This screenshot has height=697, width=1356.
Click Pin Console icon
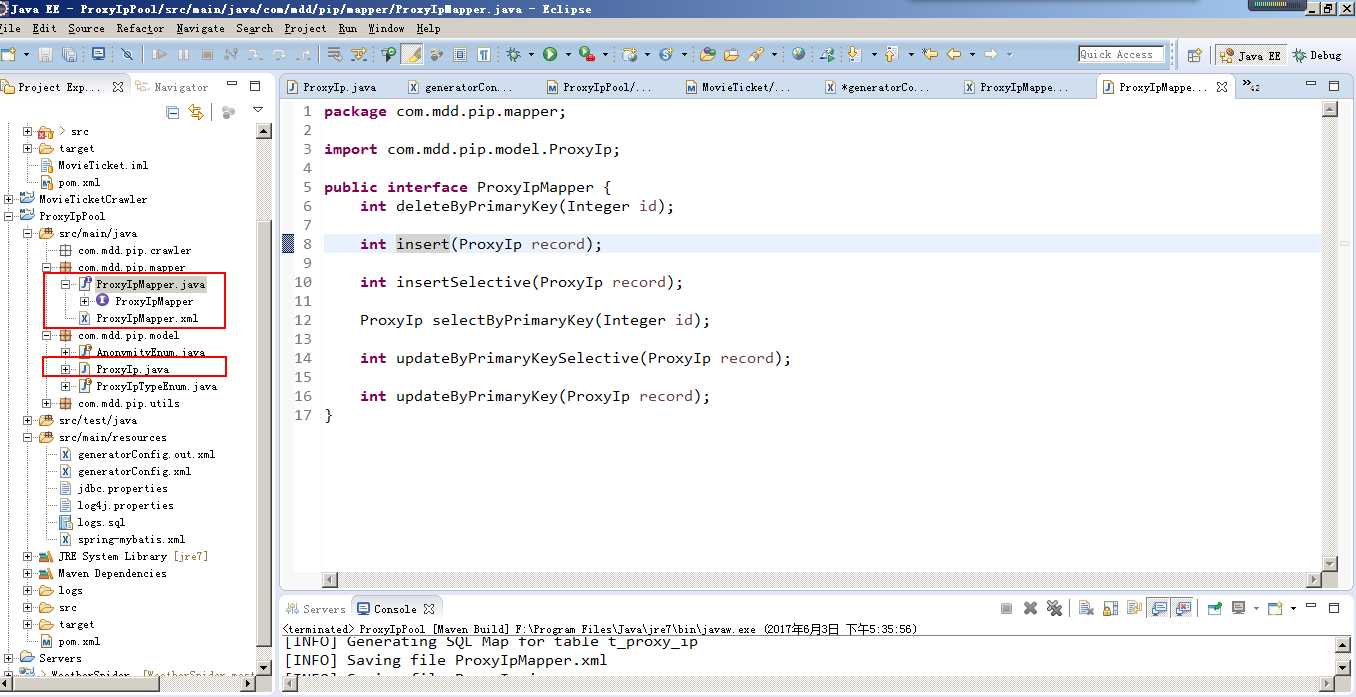coord(1215,608)
